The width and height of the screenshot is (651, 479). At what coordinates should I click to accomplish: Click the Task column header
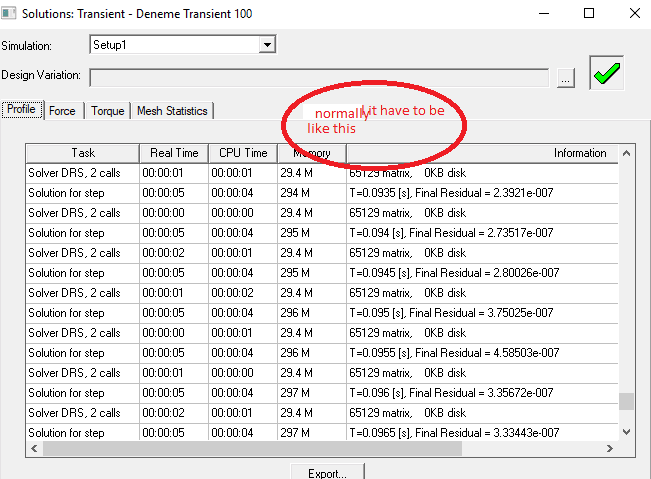point(83,153)
